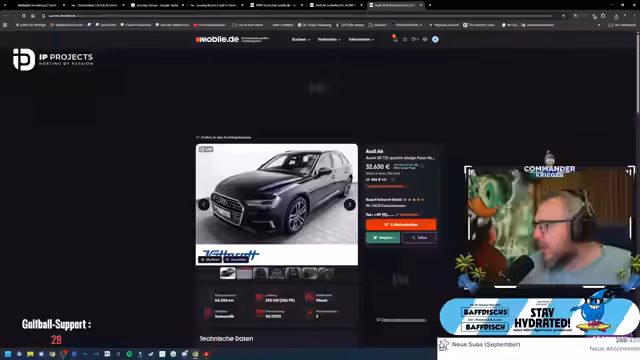The height and width of the screenshot is (360, 640).
Task: Select the third thumbnail of the car interior
Action: (x=260, y=273)
